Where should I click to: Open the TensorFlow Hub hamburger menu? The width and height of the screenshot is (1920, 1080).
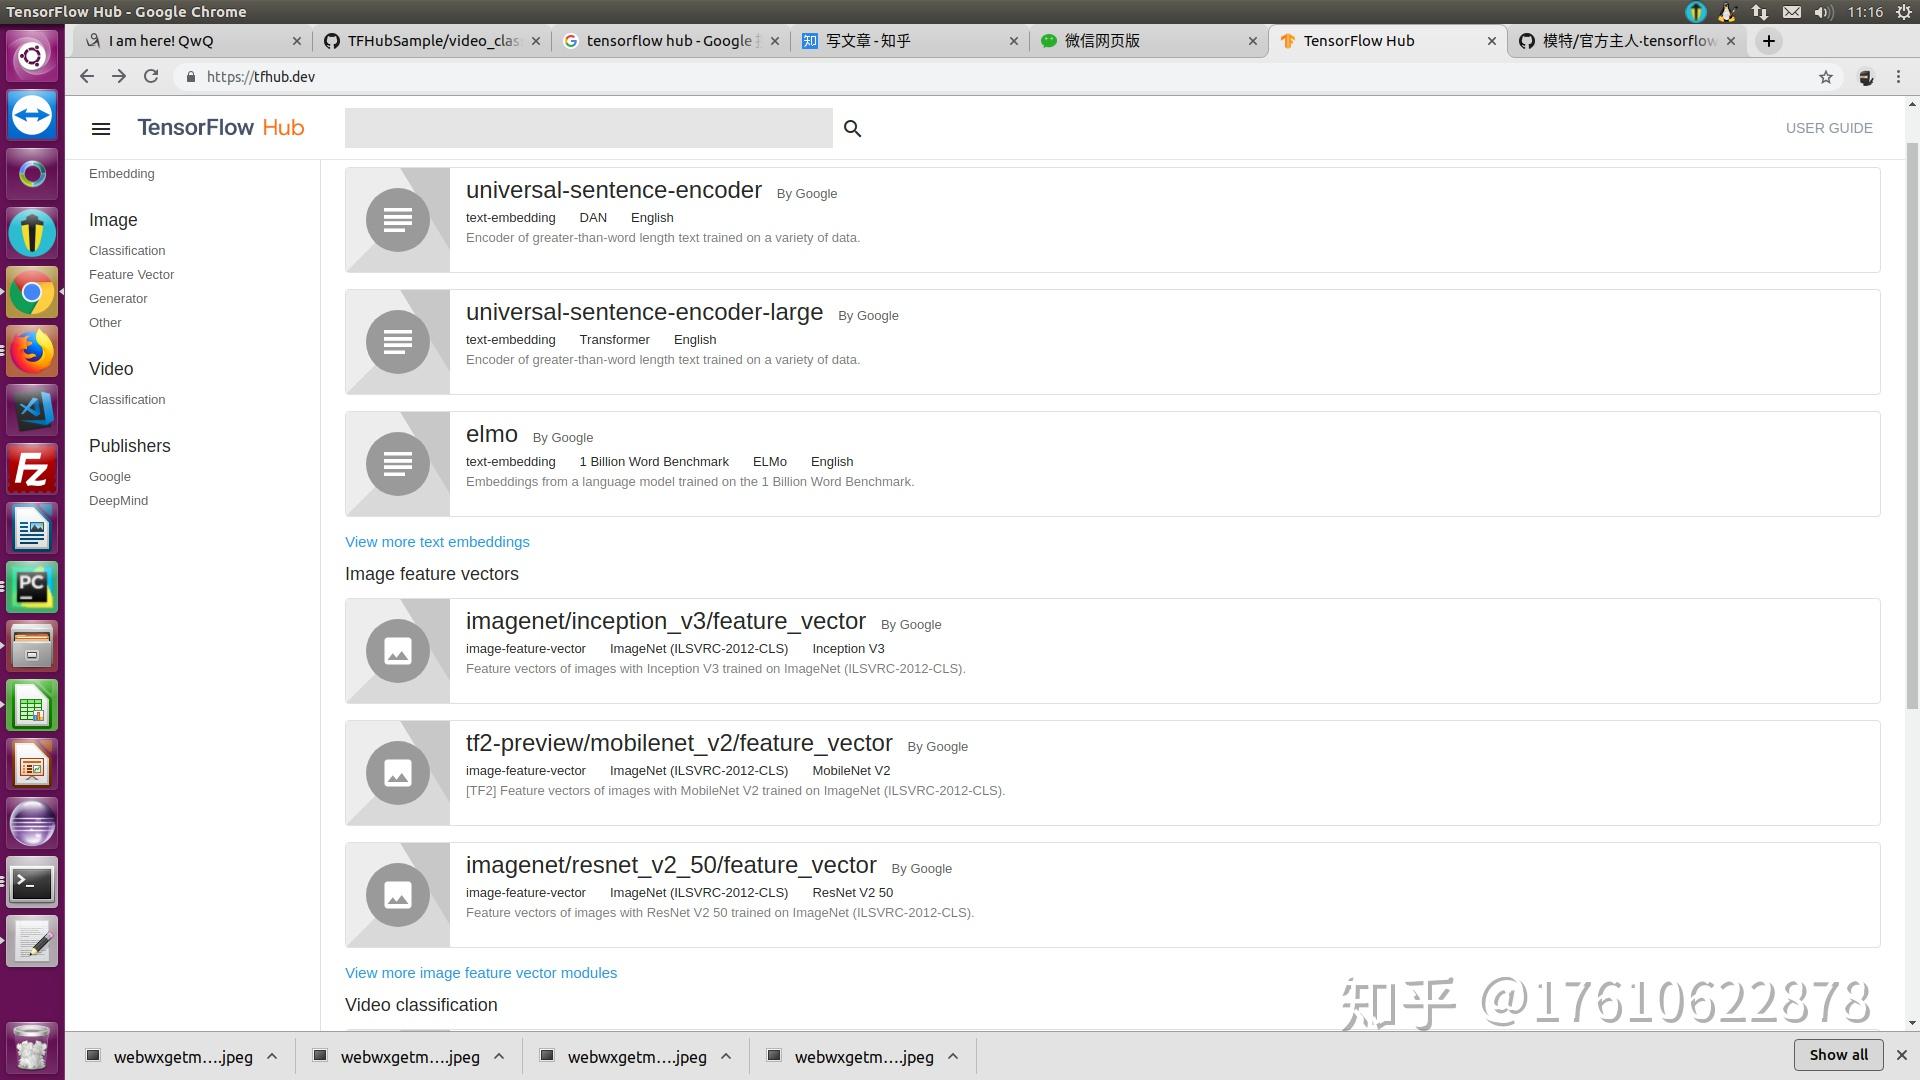[100, 128]
